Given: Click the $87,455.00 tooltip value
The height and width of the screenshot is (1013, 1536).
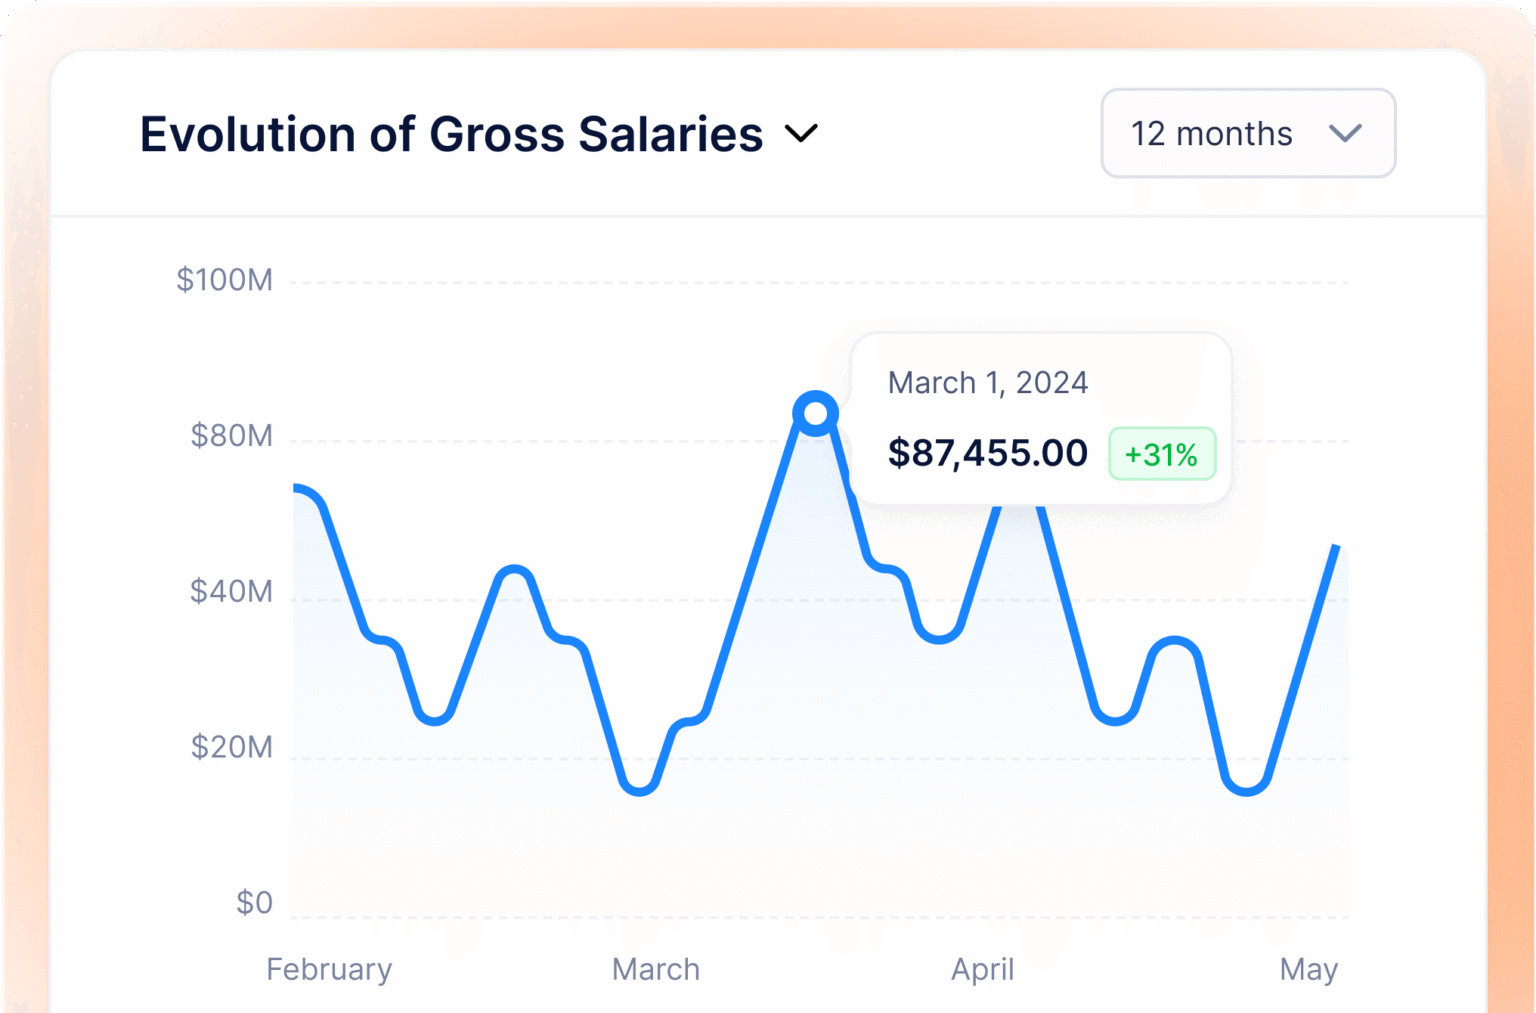Looking at the screenshot, I should tap(987, 453).
